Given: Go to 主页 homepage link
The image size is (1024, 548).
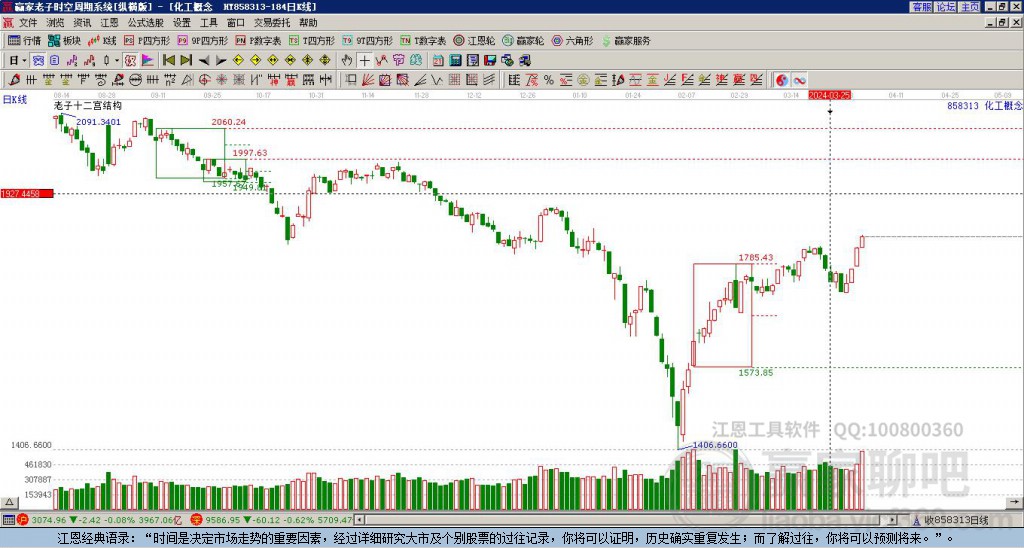Looking at the screenshot, I should [x=970, y=7].
